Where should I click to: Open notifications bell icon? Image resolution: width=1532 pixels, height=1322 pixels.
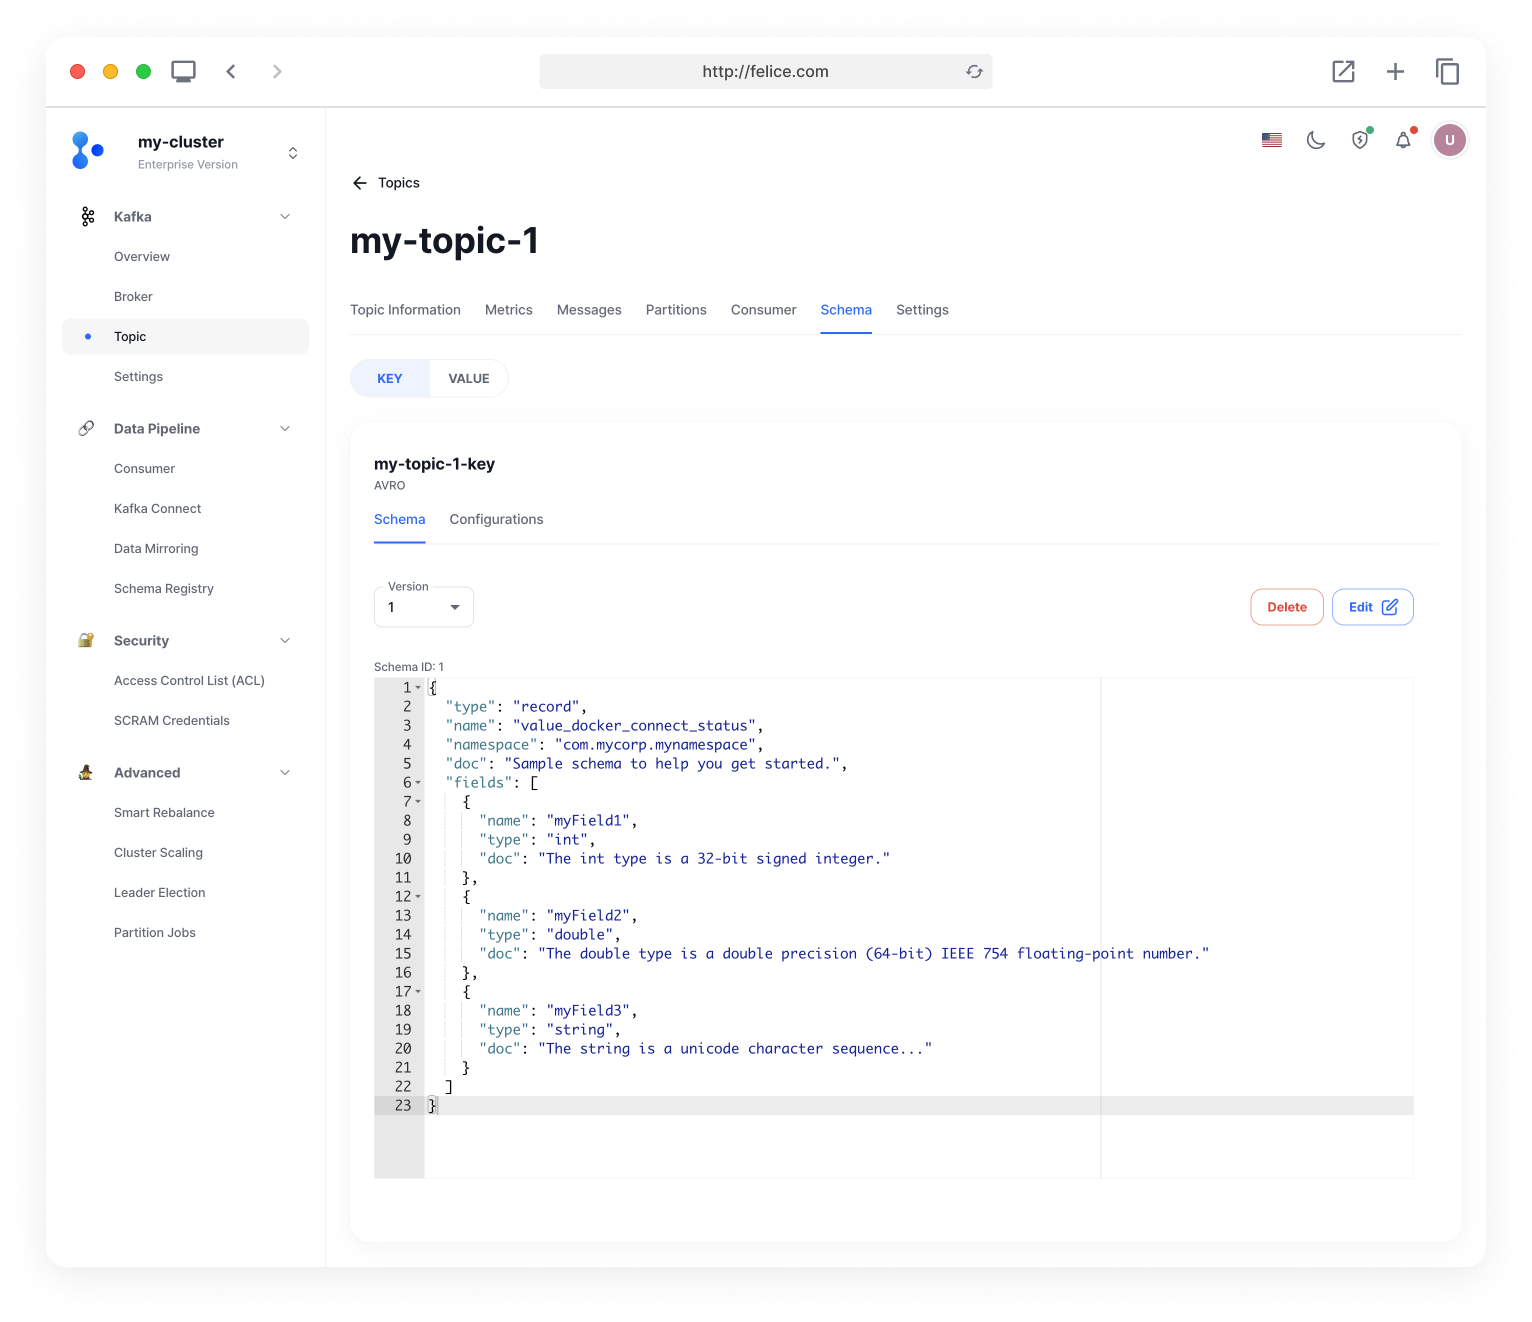1404,140
